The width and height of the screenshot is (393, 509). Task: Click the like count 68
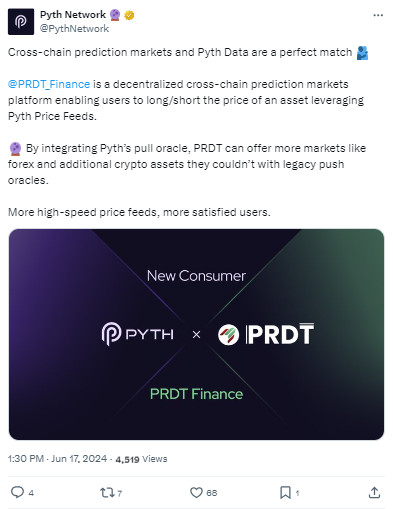point(212,493)
